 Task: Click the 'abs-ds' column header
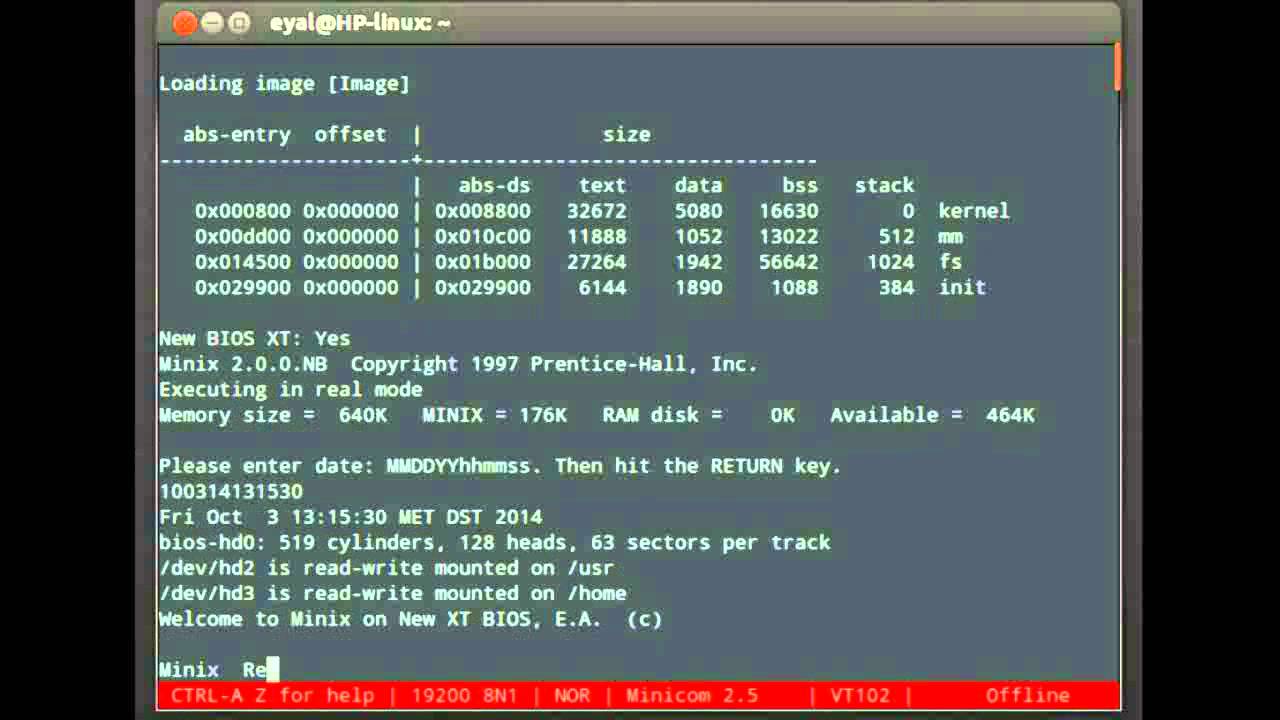(x=494, y=186)
